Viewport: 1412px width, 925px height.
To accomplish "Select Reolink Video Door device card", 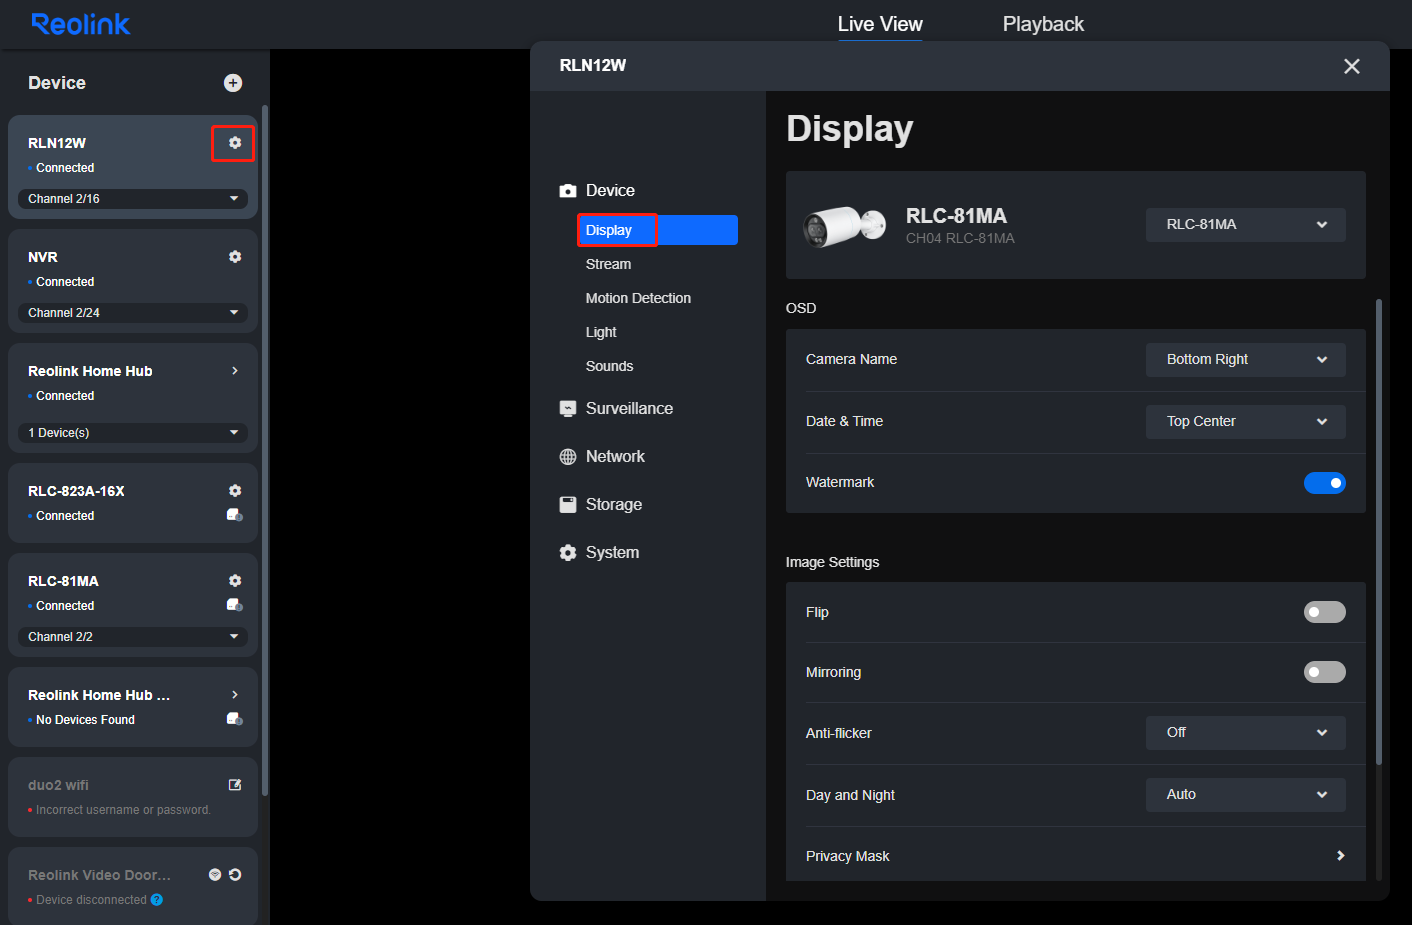I will [133, 886].
